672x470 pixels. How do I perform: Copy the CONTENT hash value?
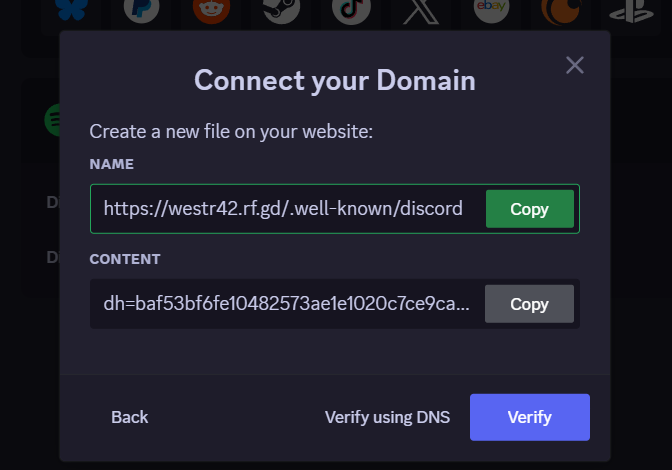[x=529, y=304]
